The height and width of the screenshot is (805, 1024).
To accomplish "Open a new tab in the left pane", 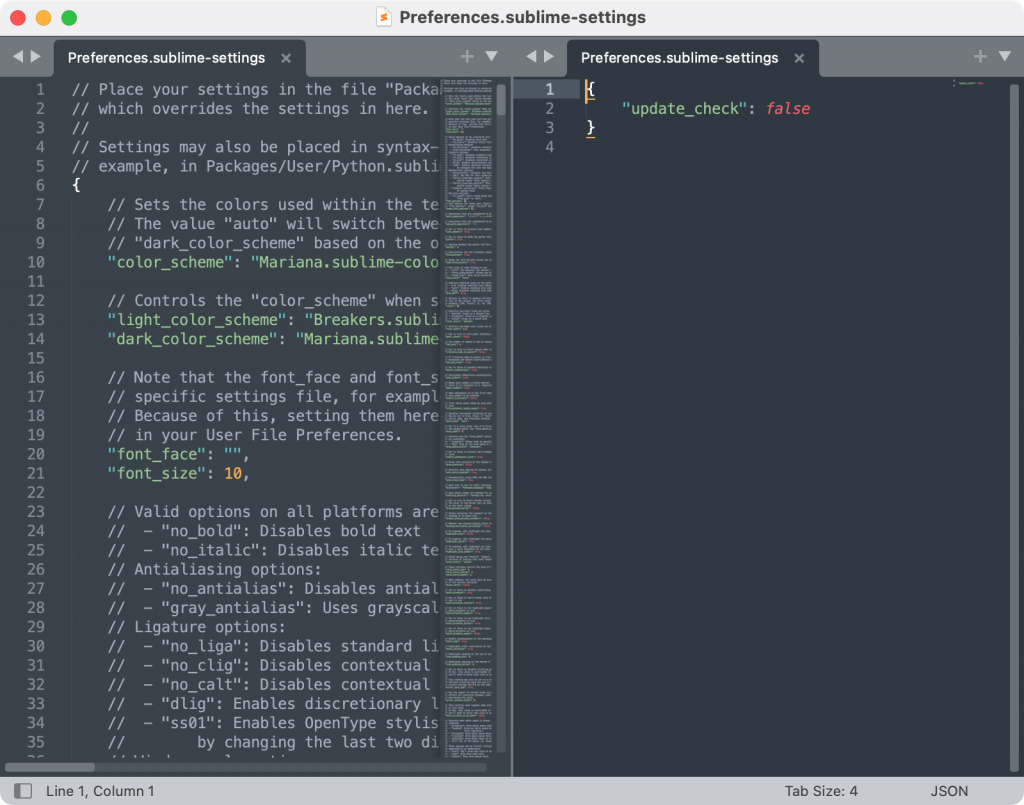I will click(x=466, y=57).
